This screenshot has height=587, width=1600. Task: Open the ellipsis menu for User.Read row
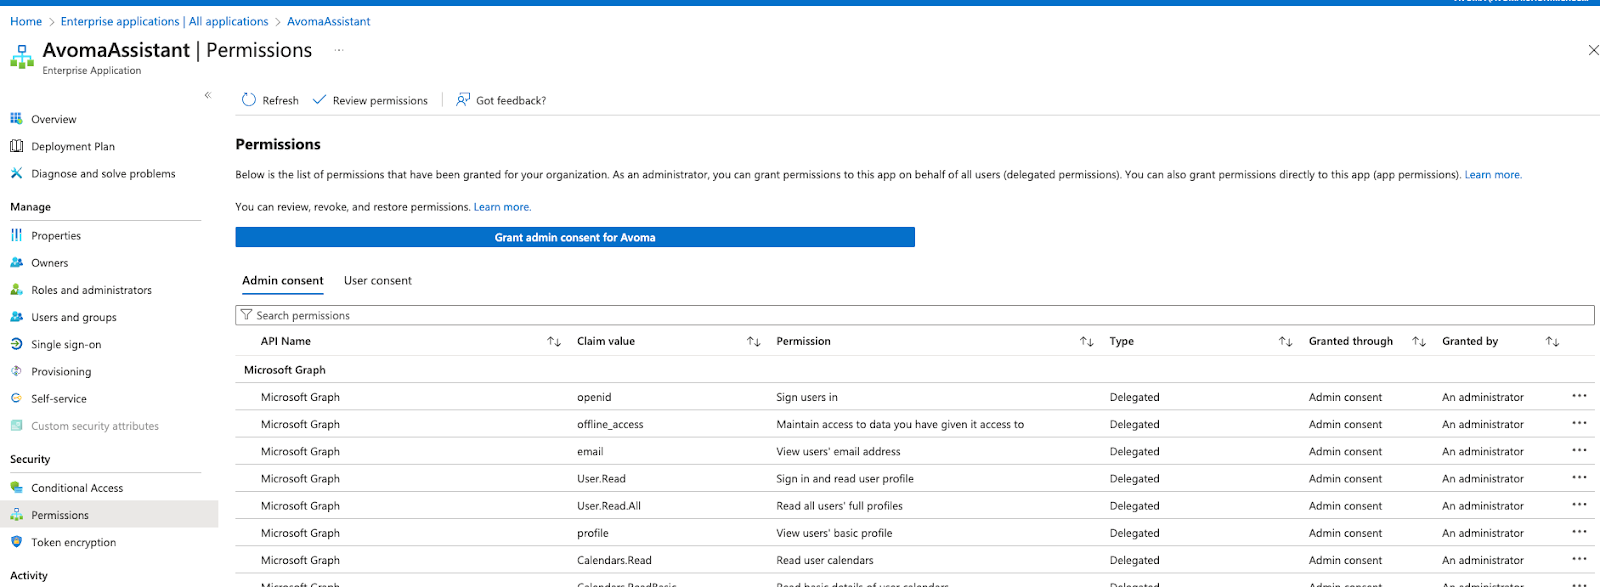pos(1579,477)
